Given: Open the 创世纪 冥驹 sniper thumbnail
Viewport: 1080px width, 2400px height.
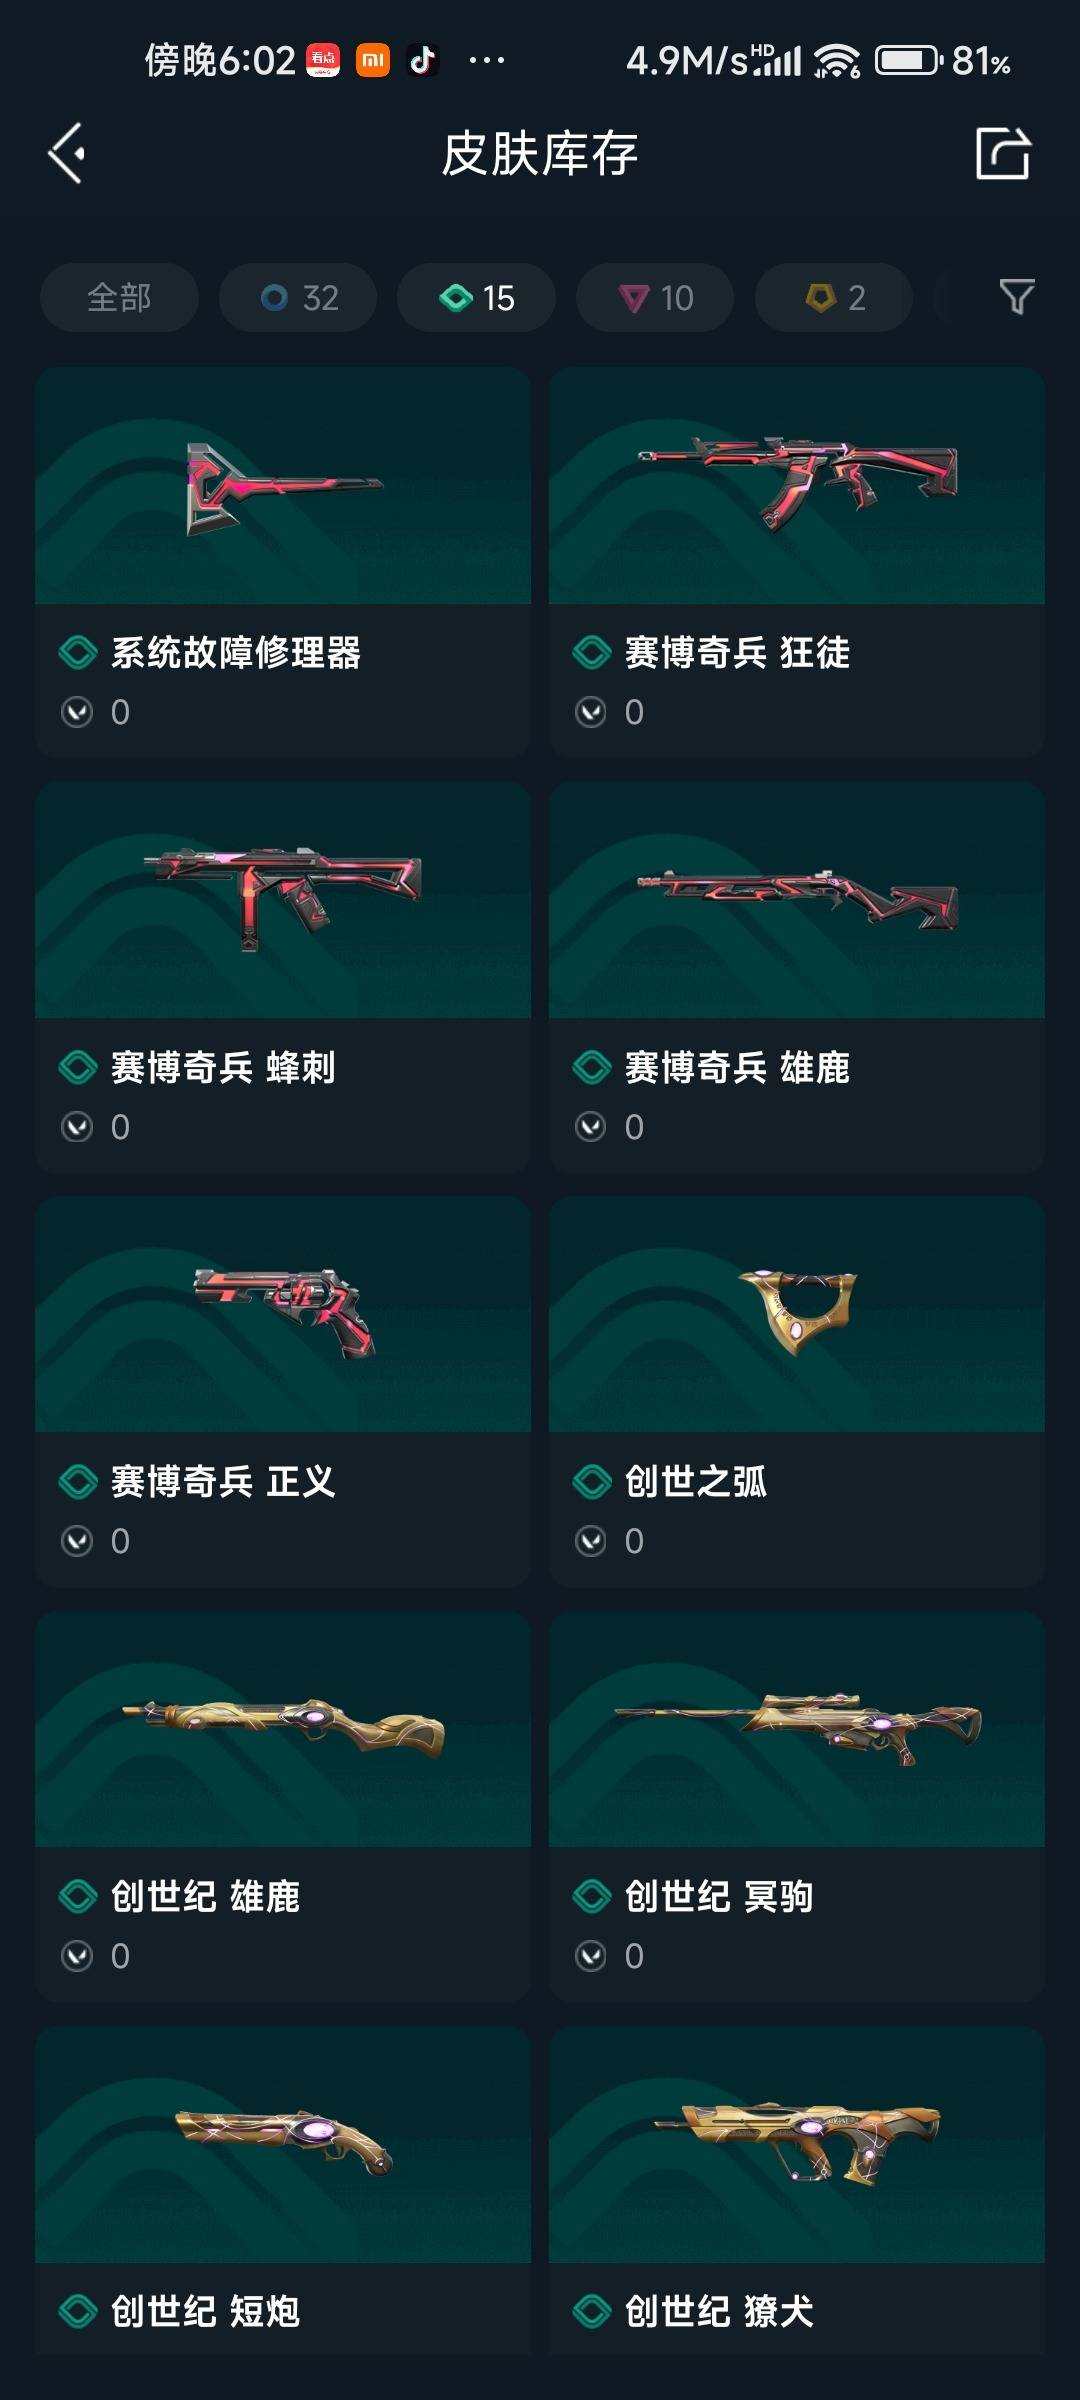Looking at the screenshot, I should coord(797,1729).
